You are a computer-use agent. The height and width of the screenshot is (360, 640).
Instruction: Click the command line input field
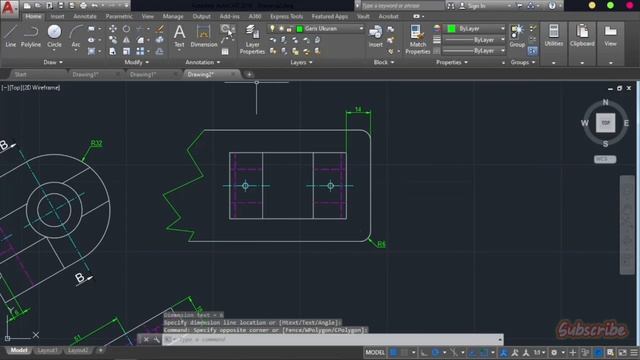pyautogui.click(x=333, y=340)
